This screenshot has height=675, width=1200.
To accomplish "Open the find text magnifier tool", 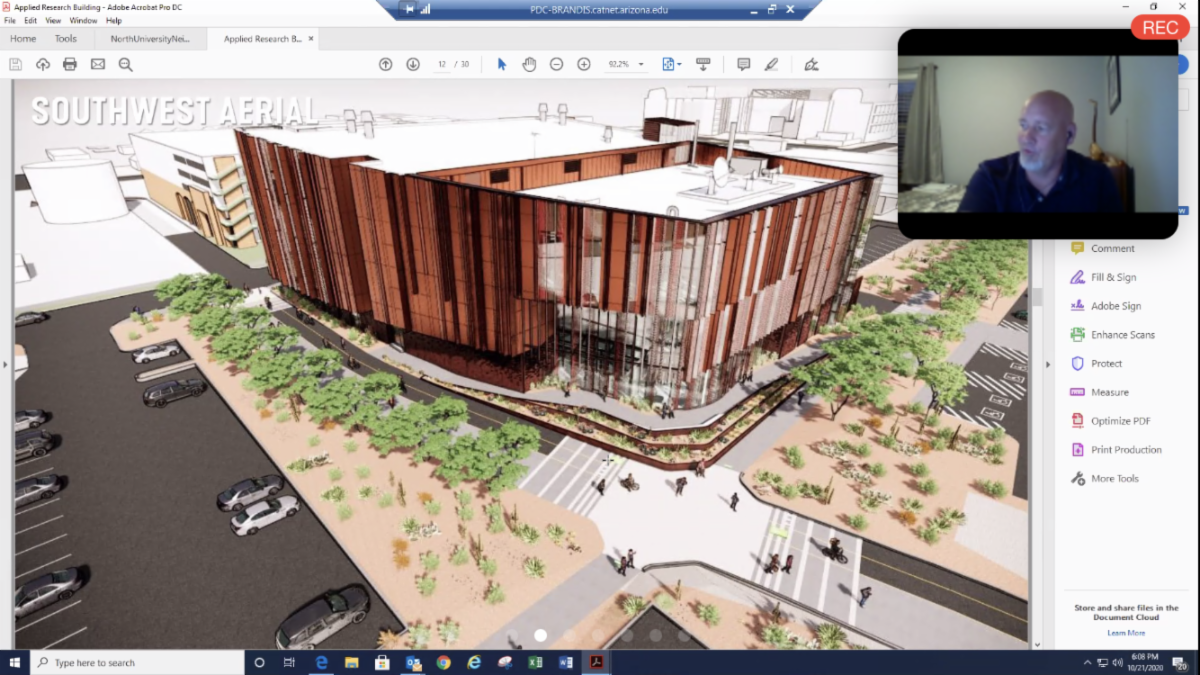I will point(126,64).
